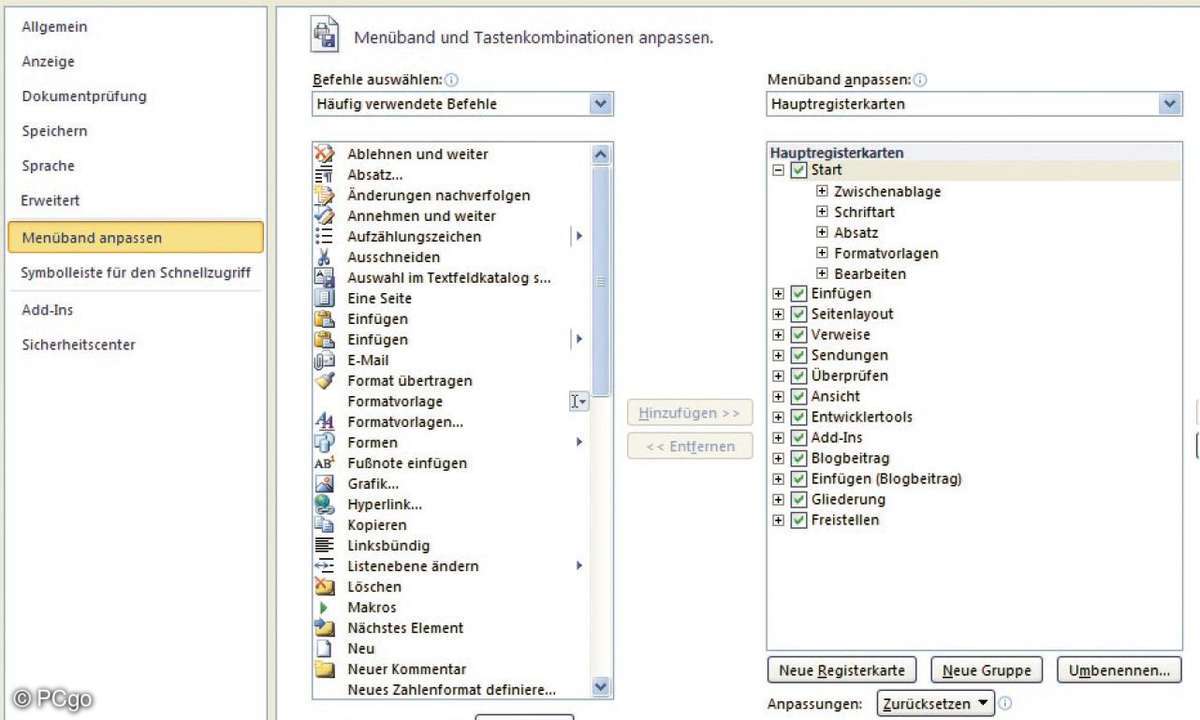Expand the Gliederung tree node
1200x720 pixels.
[x=778, y=499]
